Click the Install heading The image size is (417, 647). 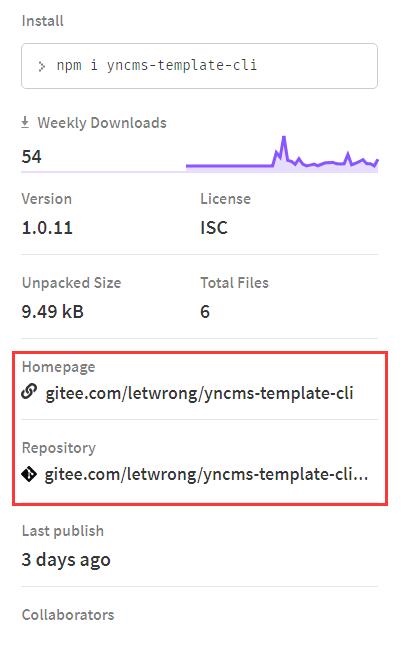[42, 21]
